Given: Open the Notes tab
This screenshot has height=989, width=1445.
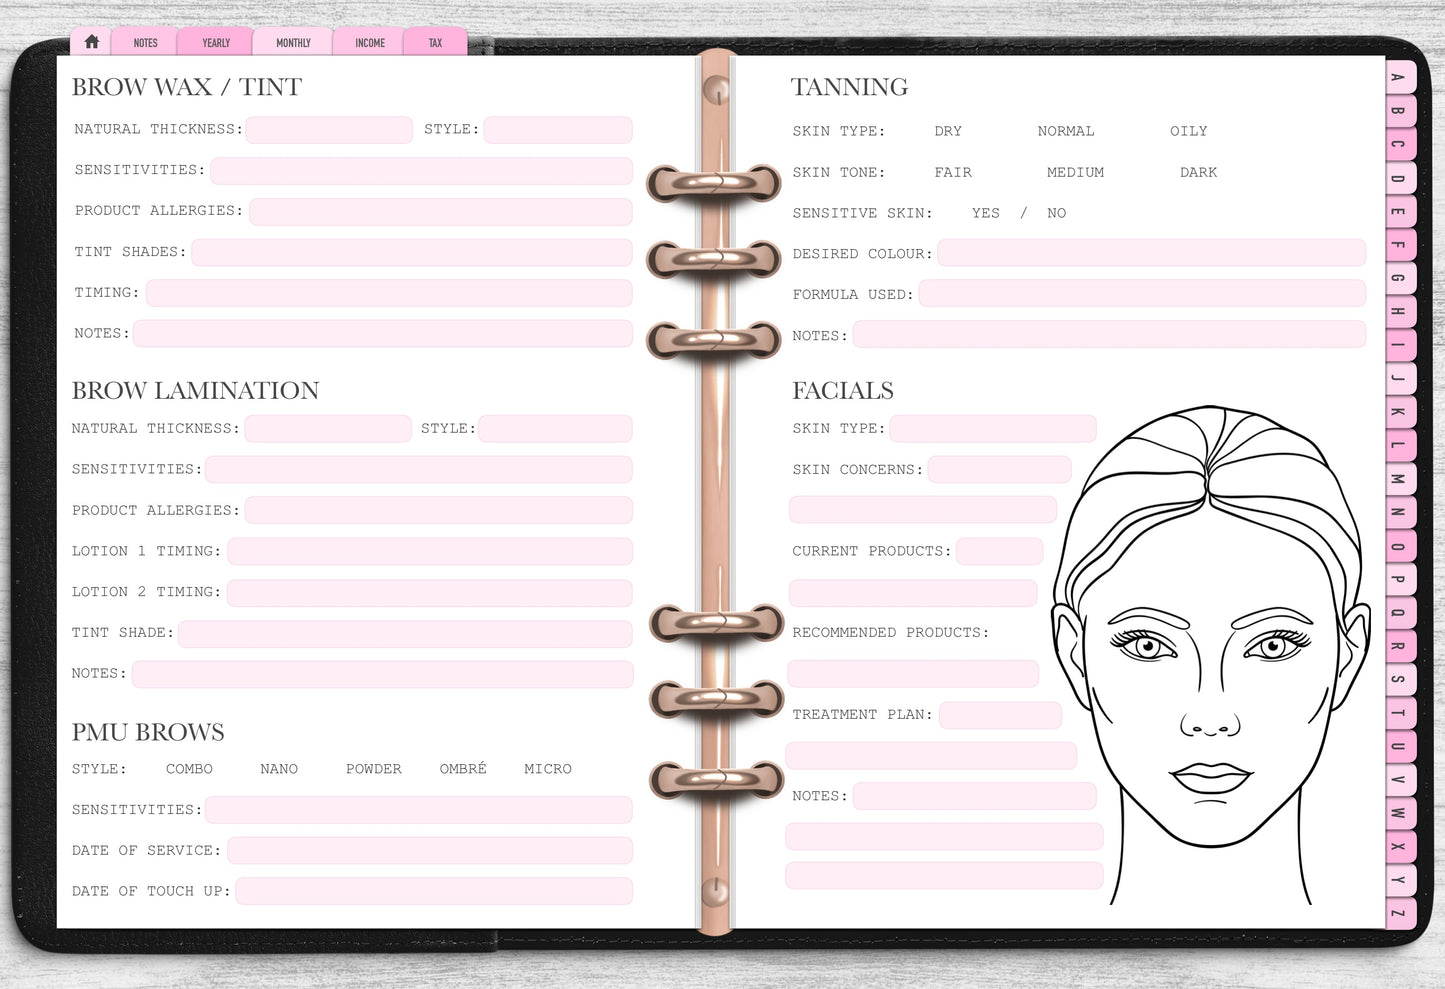Looking at the screenshot, I should tap(146, 43).
